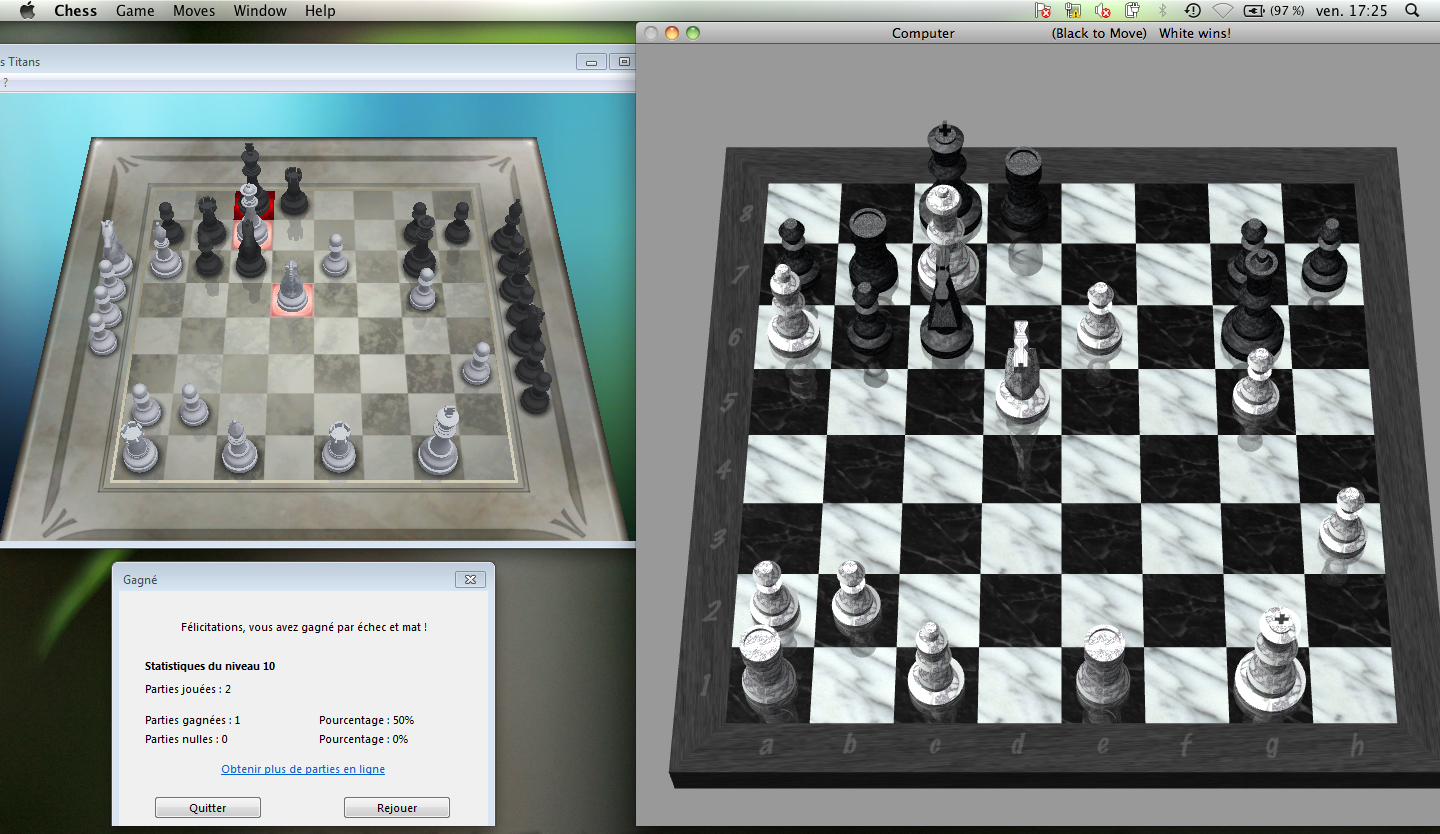Open the Help menu

(320, 11)
